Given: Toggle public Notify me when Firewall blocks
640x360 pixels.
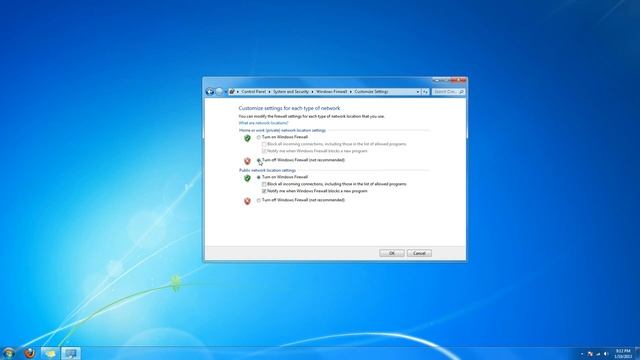Looking at the screenshot, I should tap(264, 191).
